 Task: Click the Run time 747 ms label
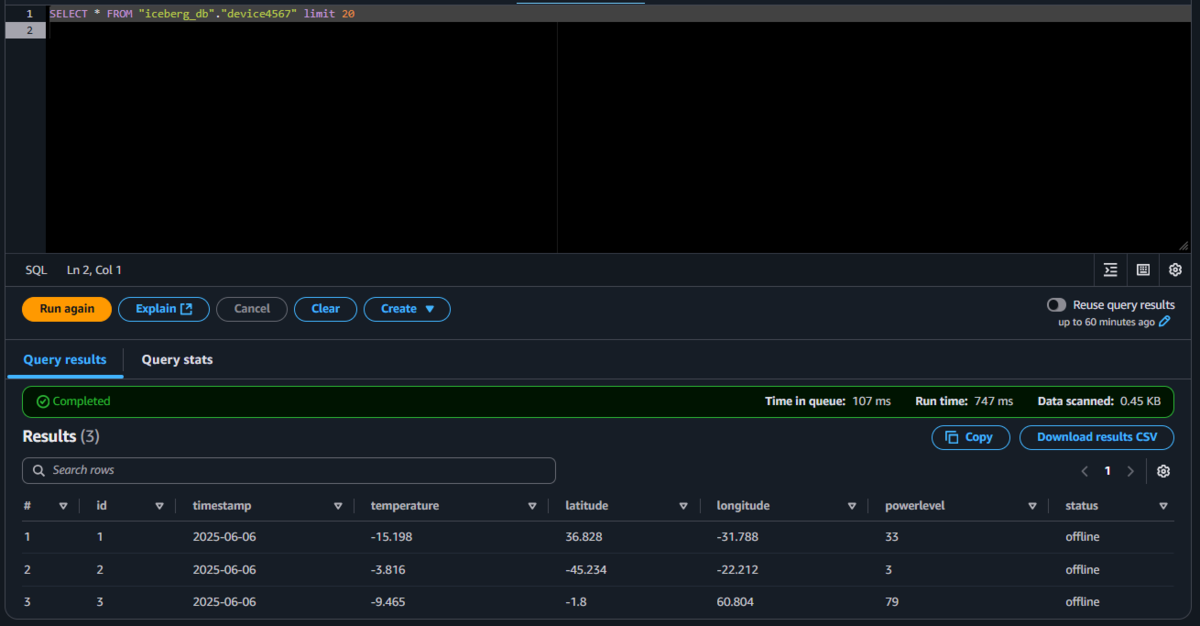(964, 401)
